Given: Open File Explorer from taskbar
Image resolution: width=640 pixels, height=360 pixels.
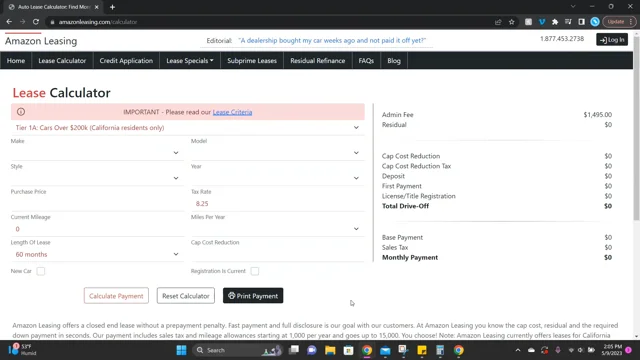Looking at the screenshot, I should click(x=330, y=350).
